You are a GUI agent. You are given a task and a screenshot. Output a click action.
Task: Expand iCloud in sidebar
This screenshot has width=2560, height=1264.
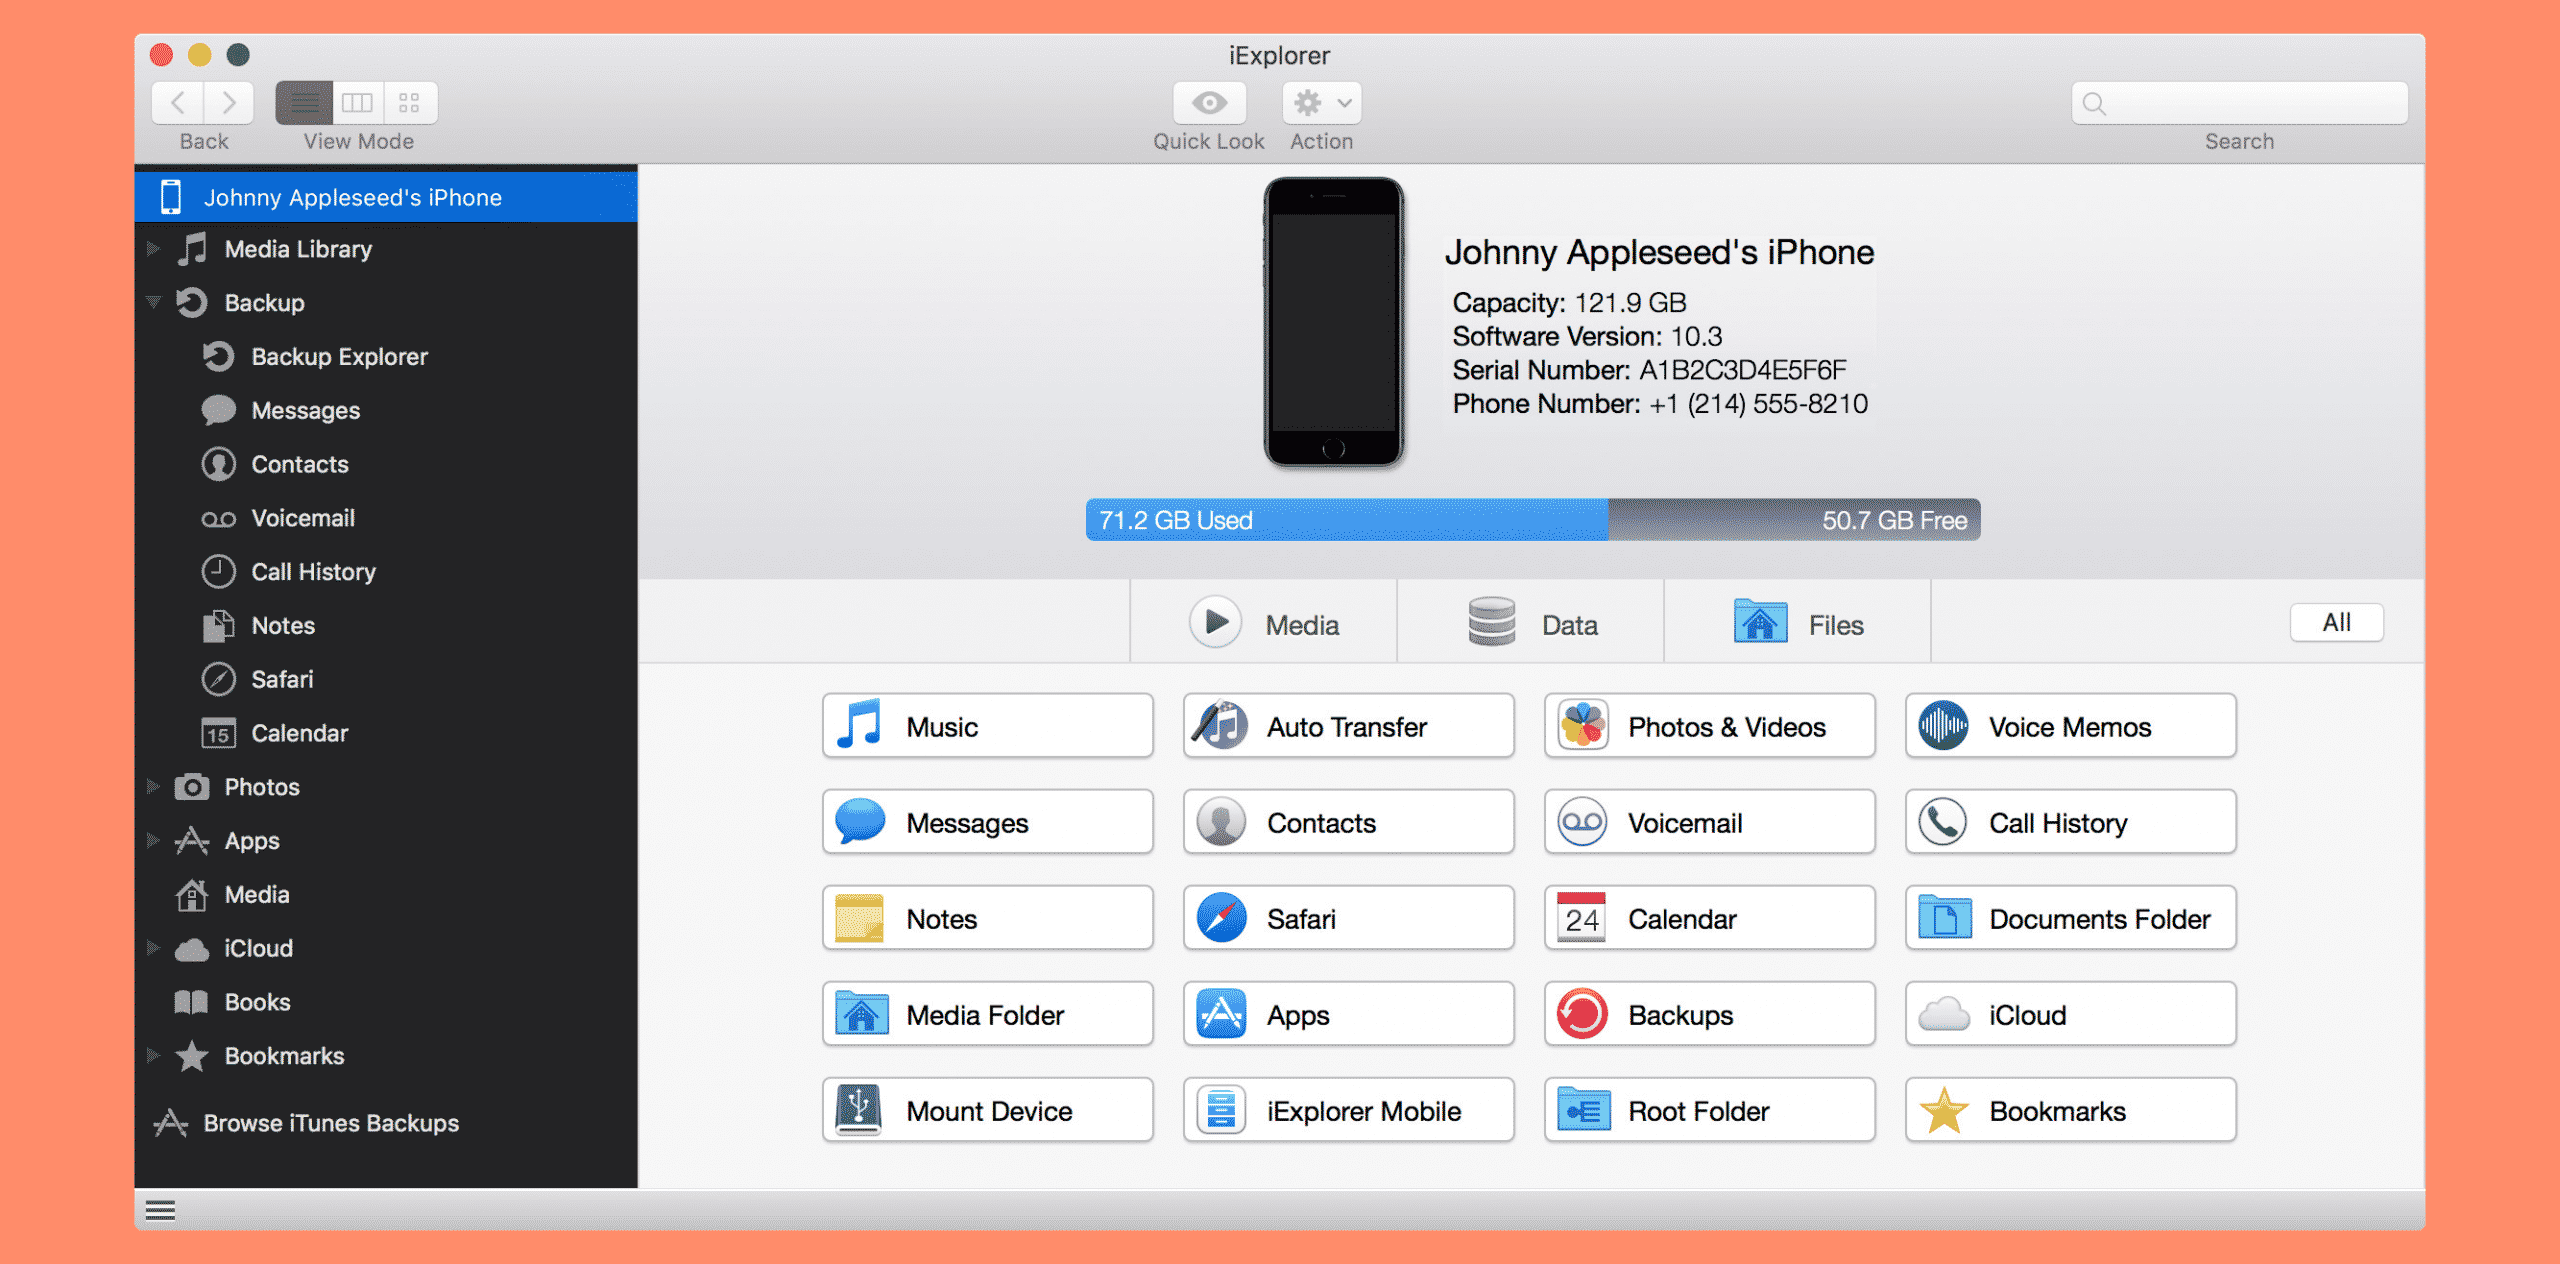pyautogui.click(x=153, y=948)
